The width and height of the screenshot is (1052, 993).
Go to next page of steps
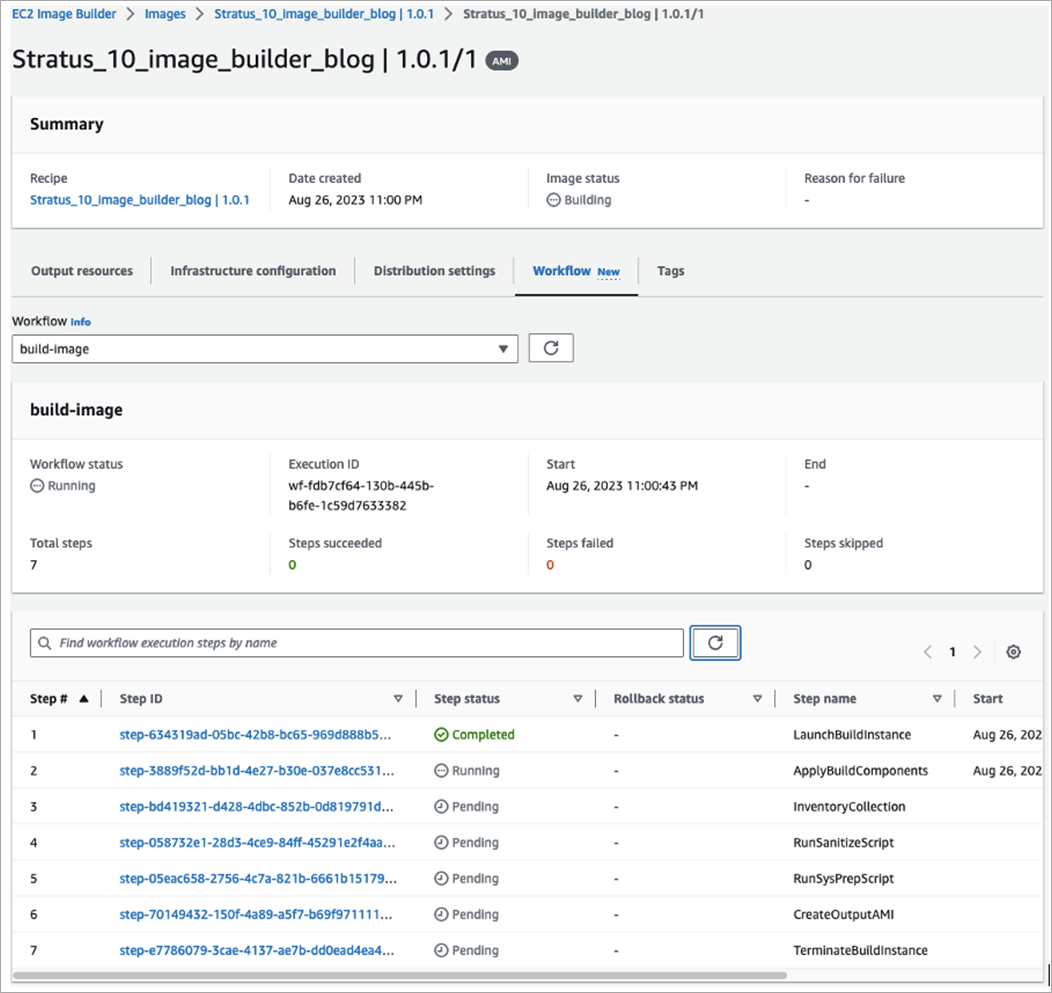[x=978, y=651]
